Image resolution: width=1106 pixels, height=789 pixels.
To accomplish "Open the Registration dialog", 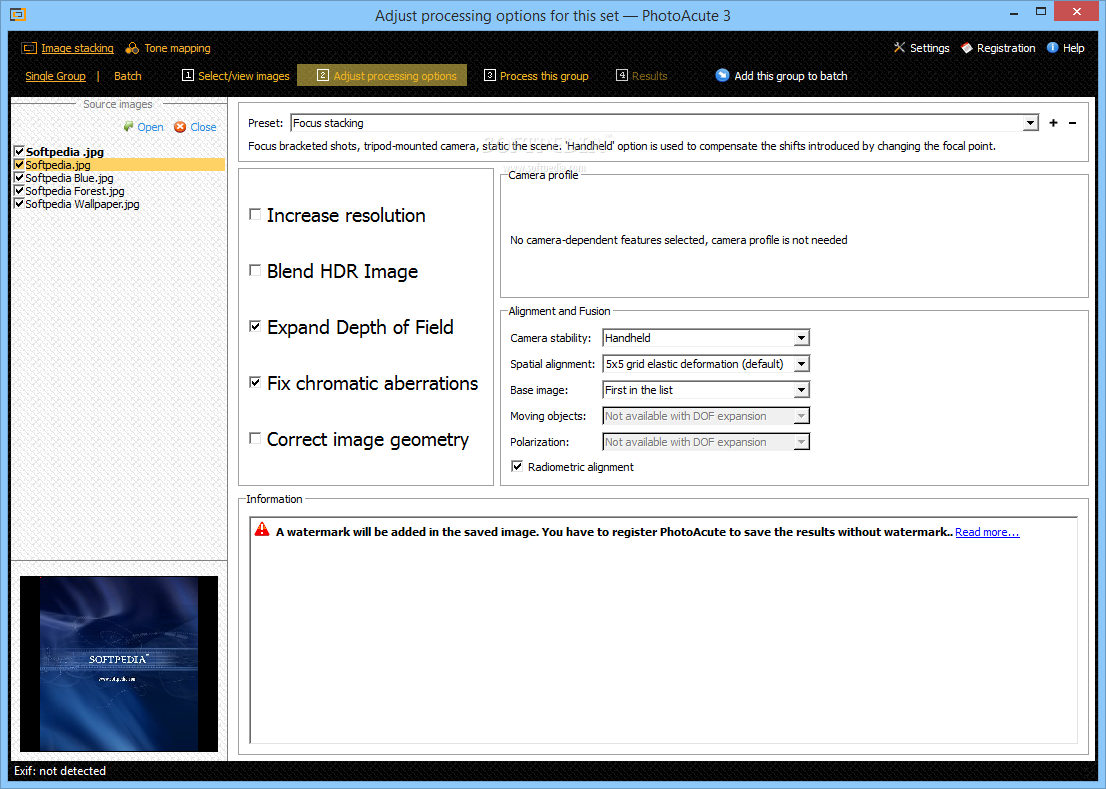I will pyautogui.click(x=1006, y=48).
